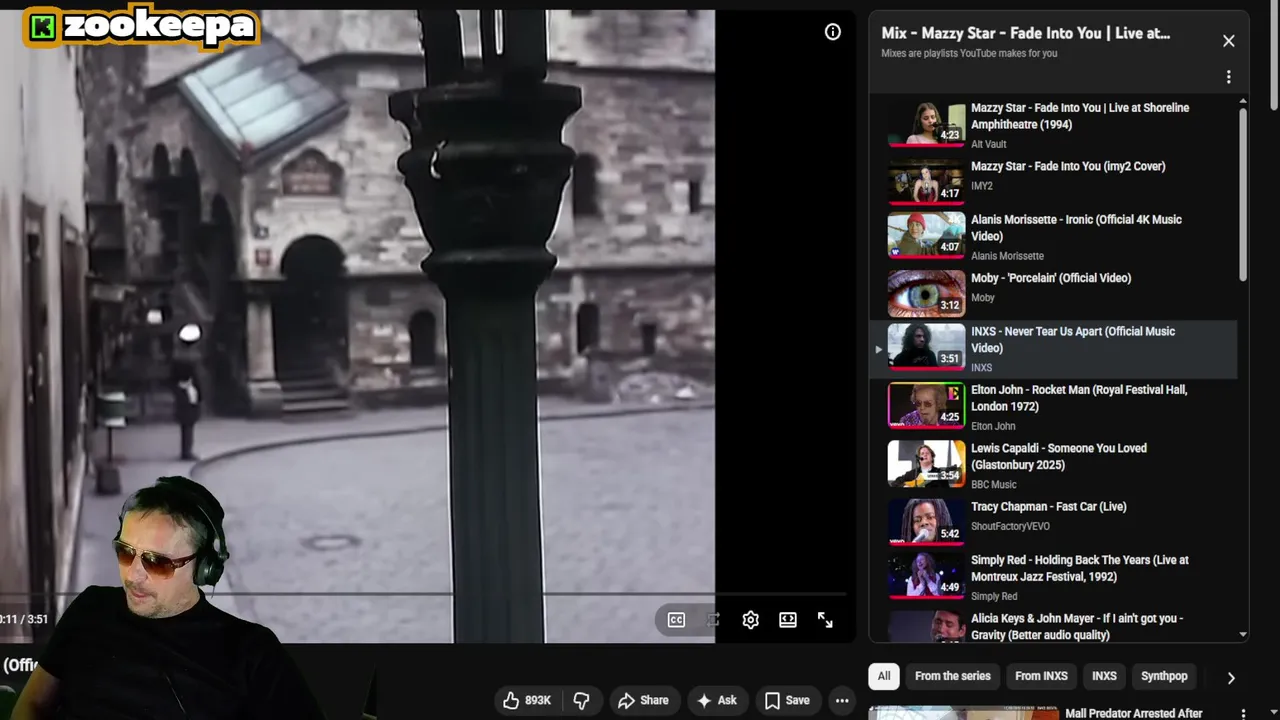Open more actions ellipsis under the video
The width and height of the screenshot is (1280, 720).
point(842,700)
